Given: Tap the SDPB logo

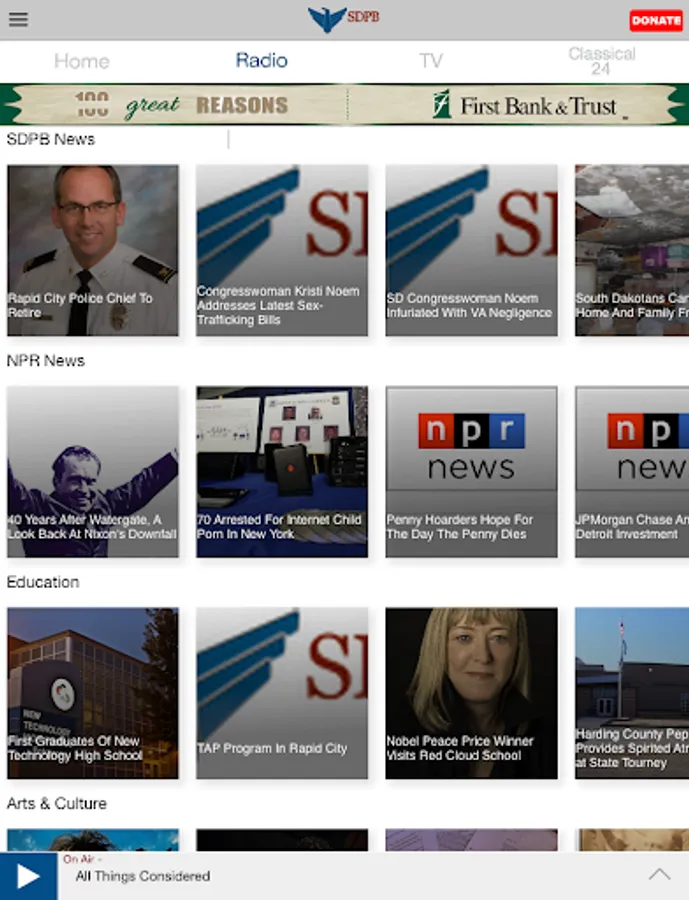Looking at the screenshot, I should pos(343,19).
